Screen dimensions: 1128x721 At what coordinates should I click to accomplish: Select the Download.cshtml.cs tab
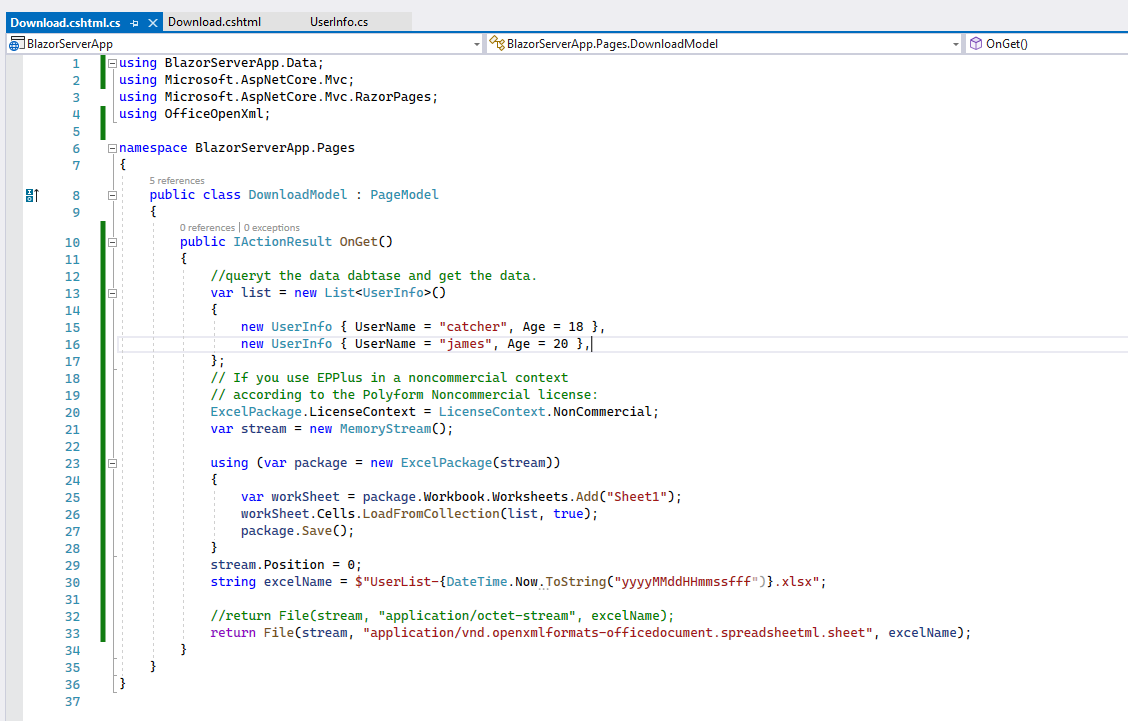[x=65, y=22]
